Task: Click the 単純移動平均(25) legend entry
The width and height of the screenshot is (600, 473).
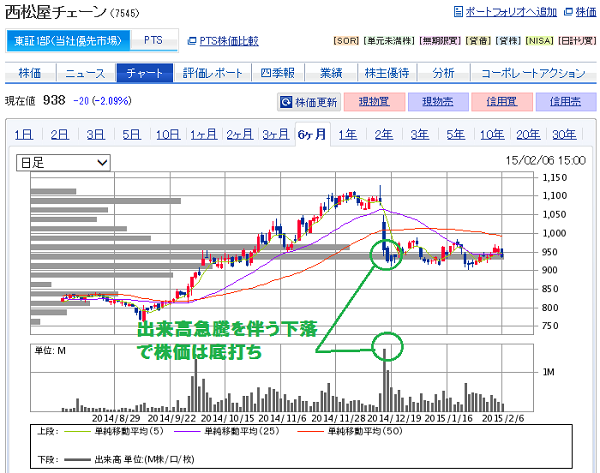Action: [x=227, y=431]
